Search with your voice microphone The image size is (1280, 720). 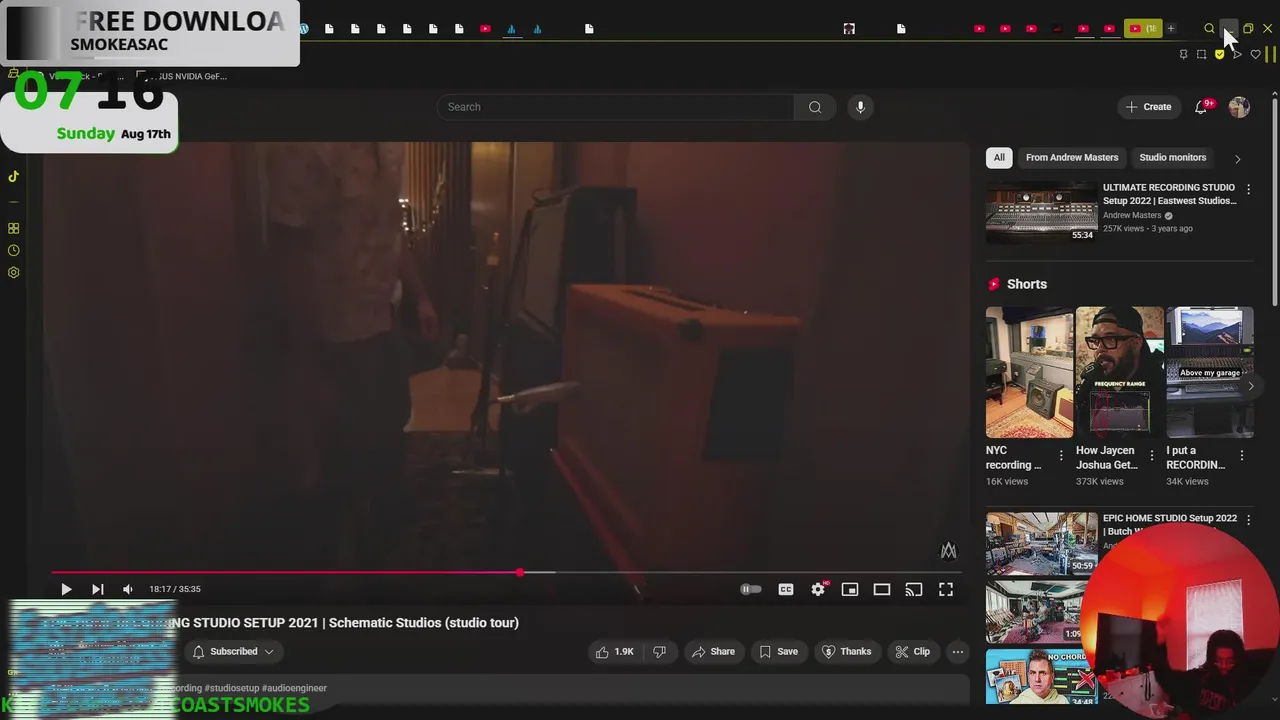click(x=860, y=107)
